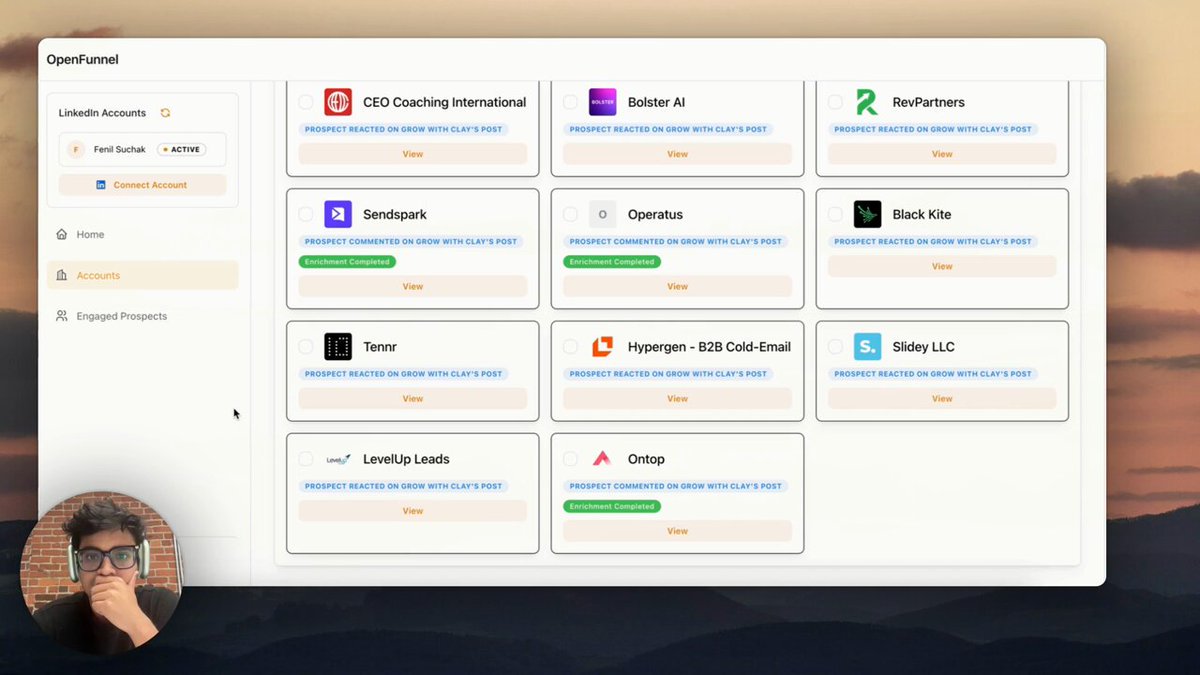The height and width of the screenshot is (675, 1200).
Task: View the CEO Coaching International account
Action: click(413, 154)
